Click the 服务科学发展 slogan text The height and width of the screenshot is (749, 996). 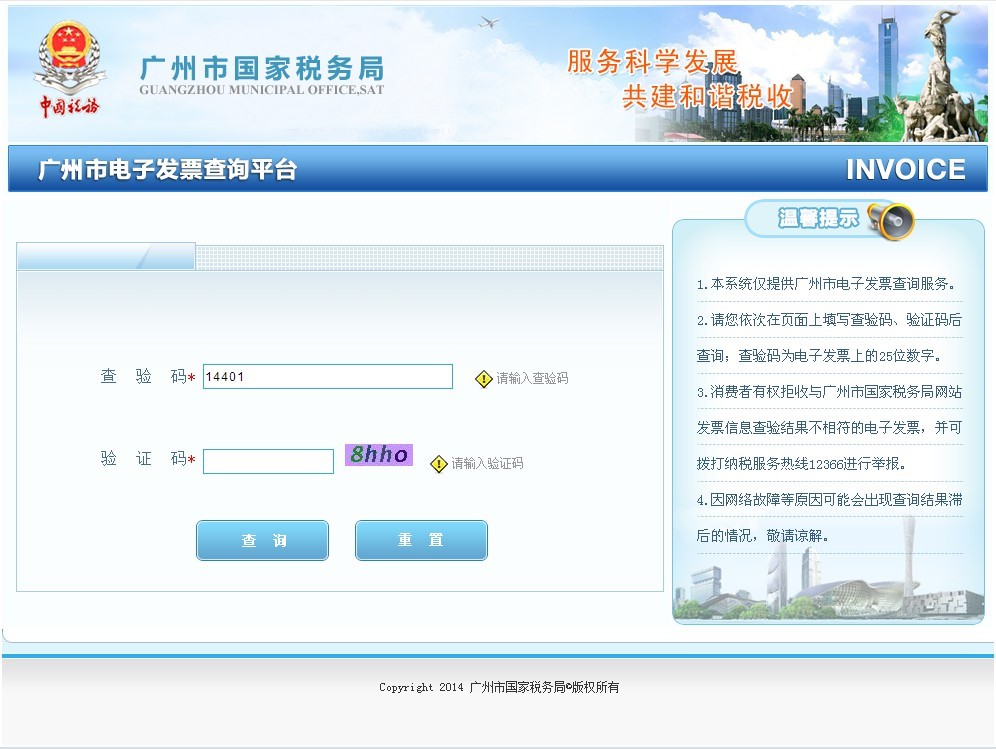click(652, 62)
